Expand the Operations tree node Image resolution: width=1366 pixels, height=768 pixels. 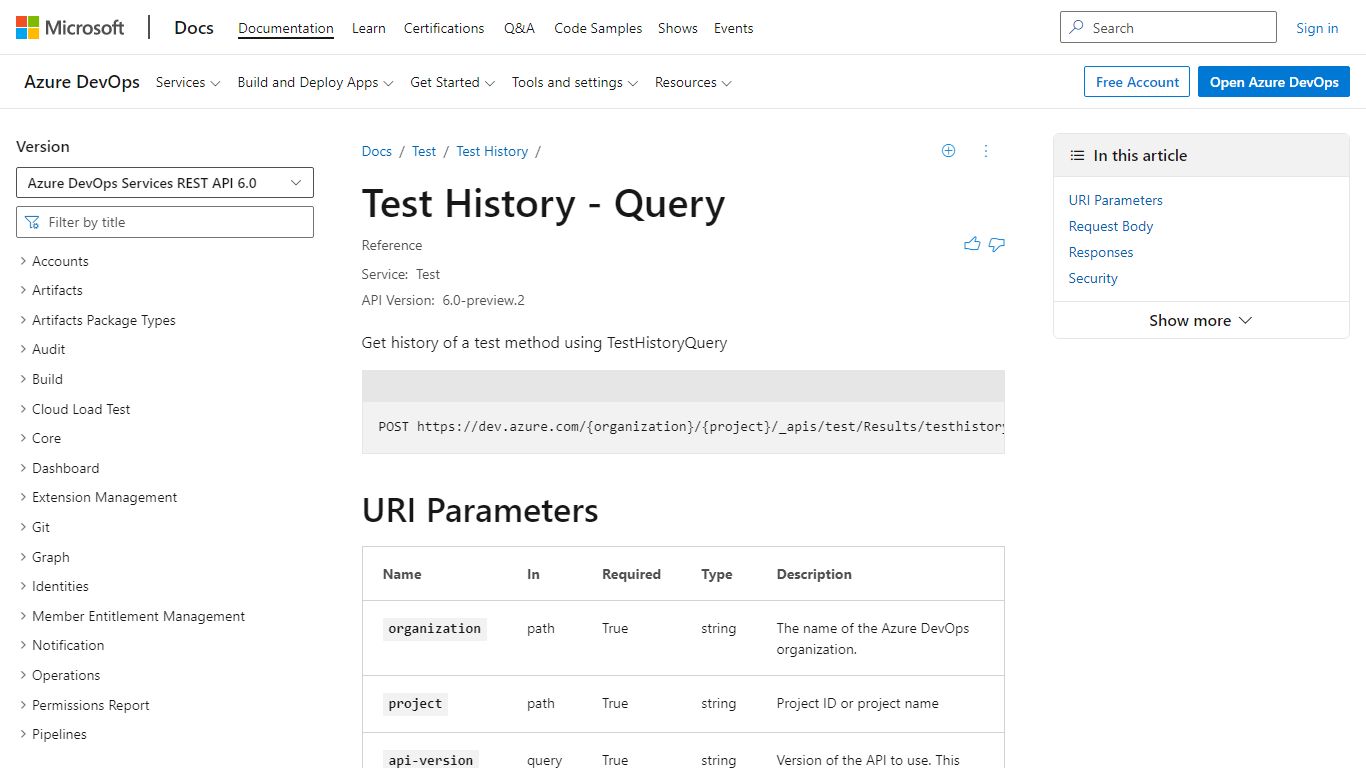coord(23,675)
